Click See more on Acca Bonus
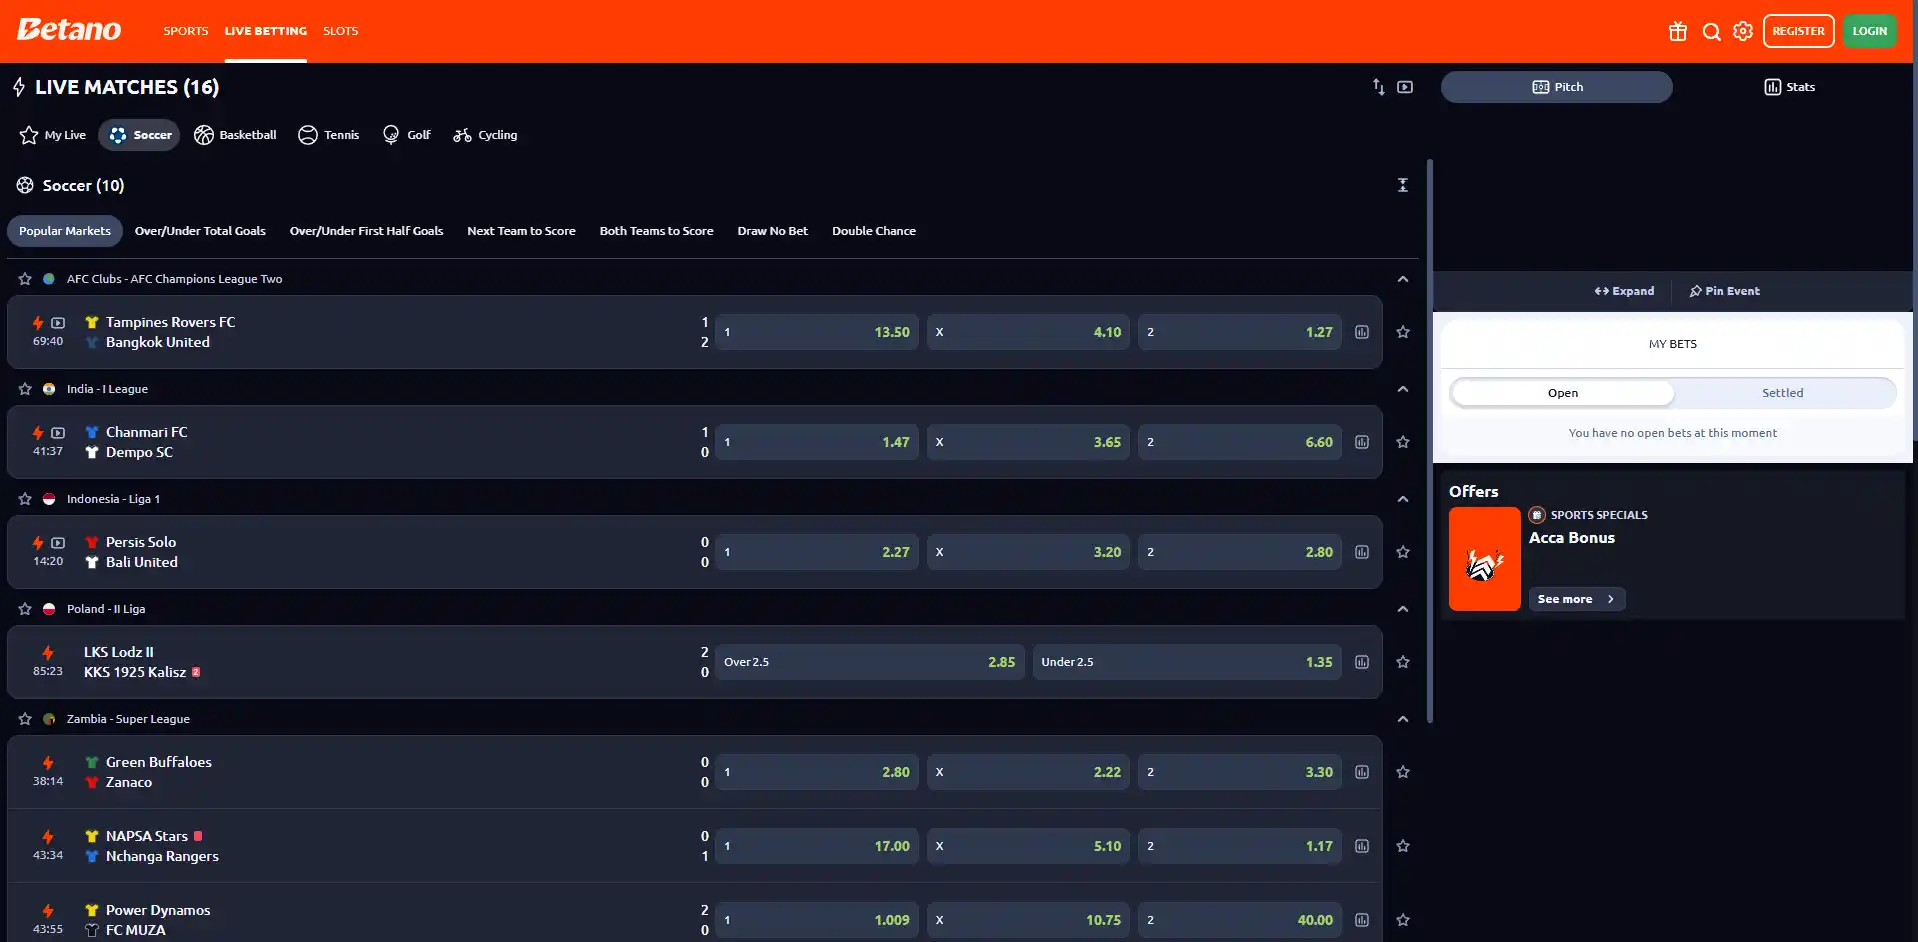Viewport: 1918px width, 942px height. (1577, 599)
